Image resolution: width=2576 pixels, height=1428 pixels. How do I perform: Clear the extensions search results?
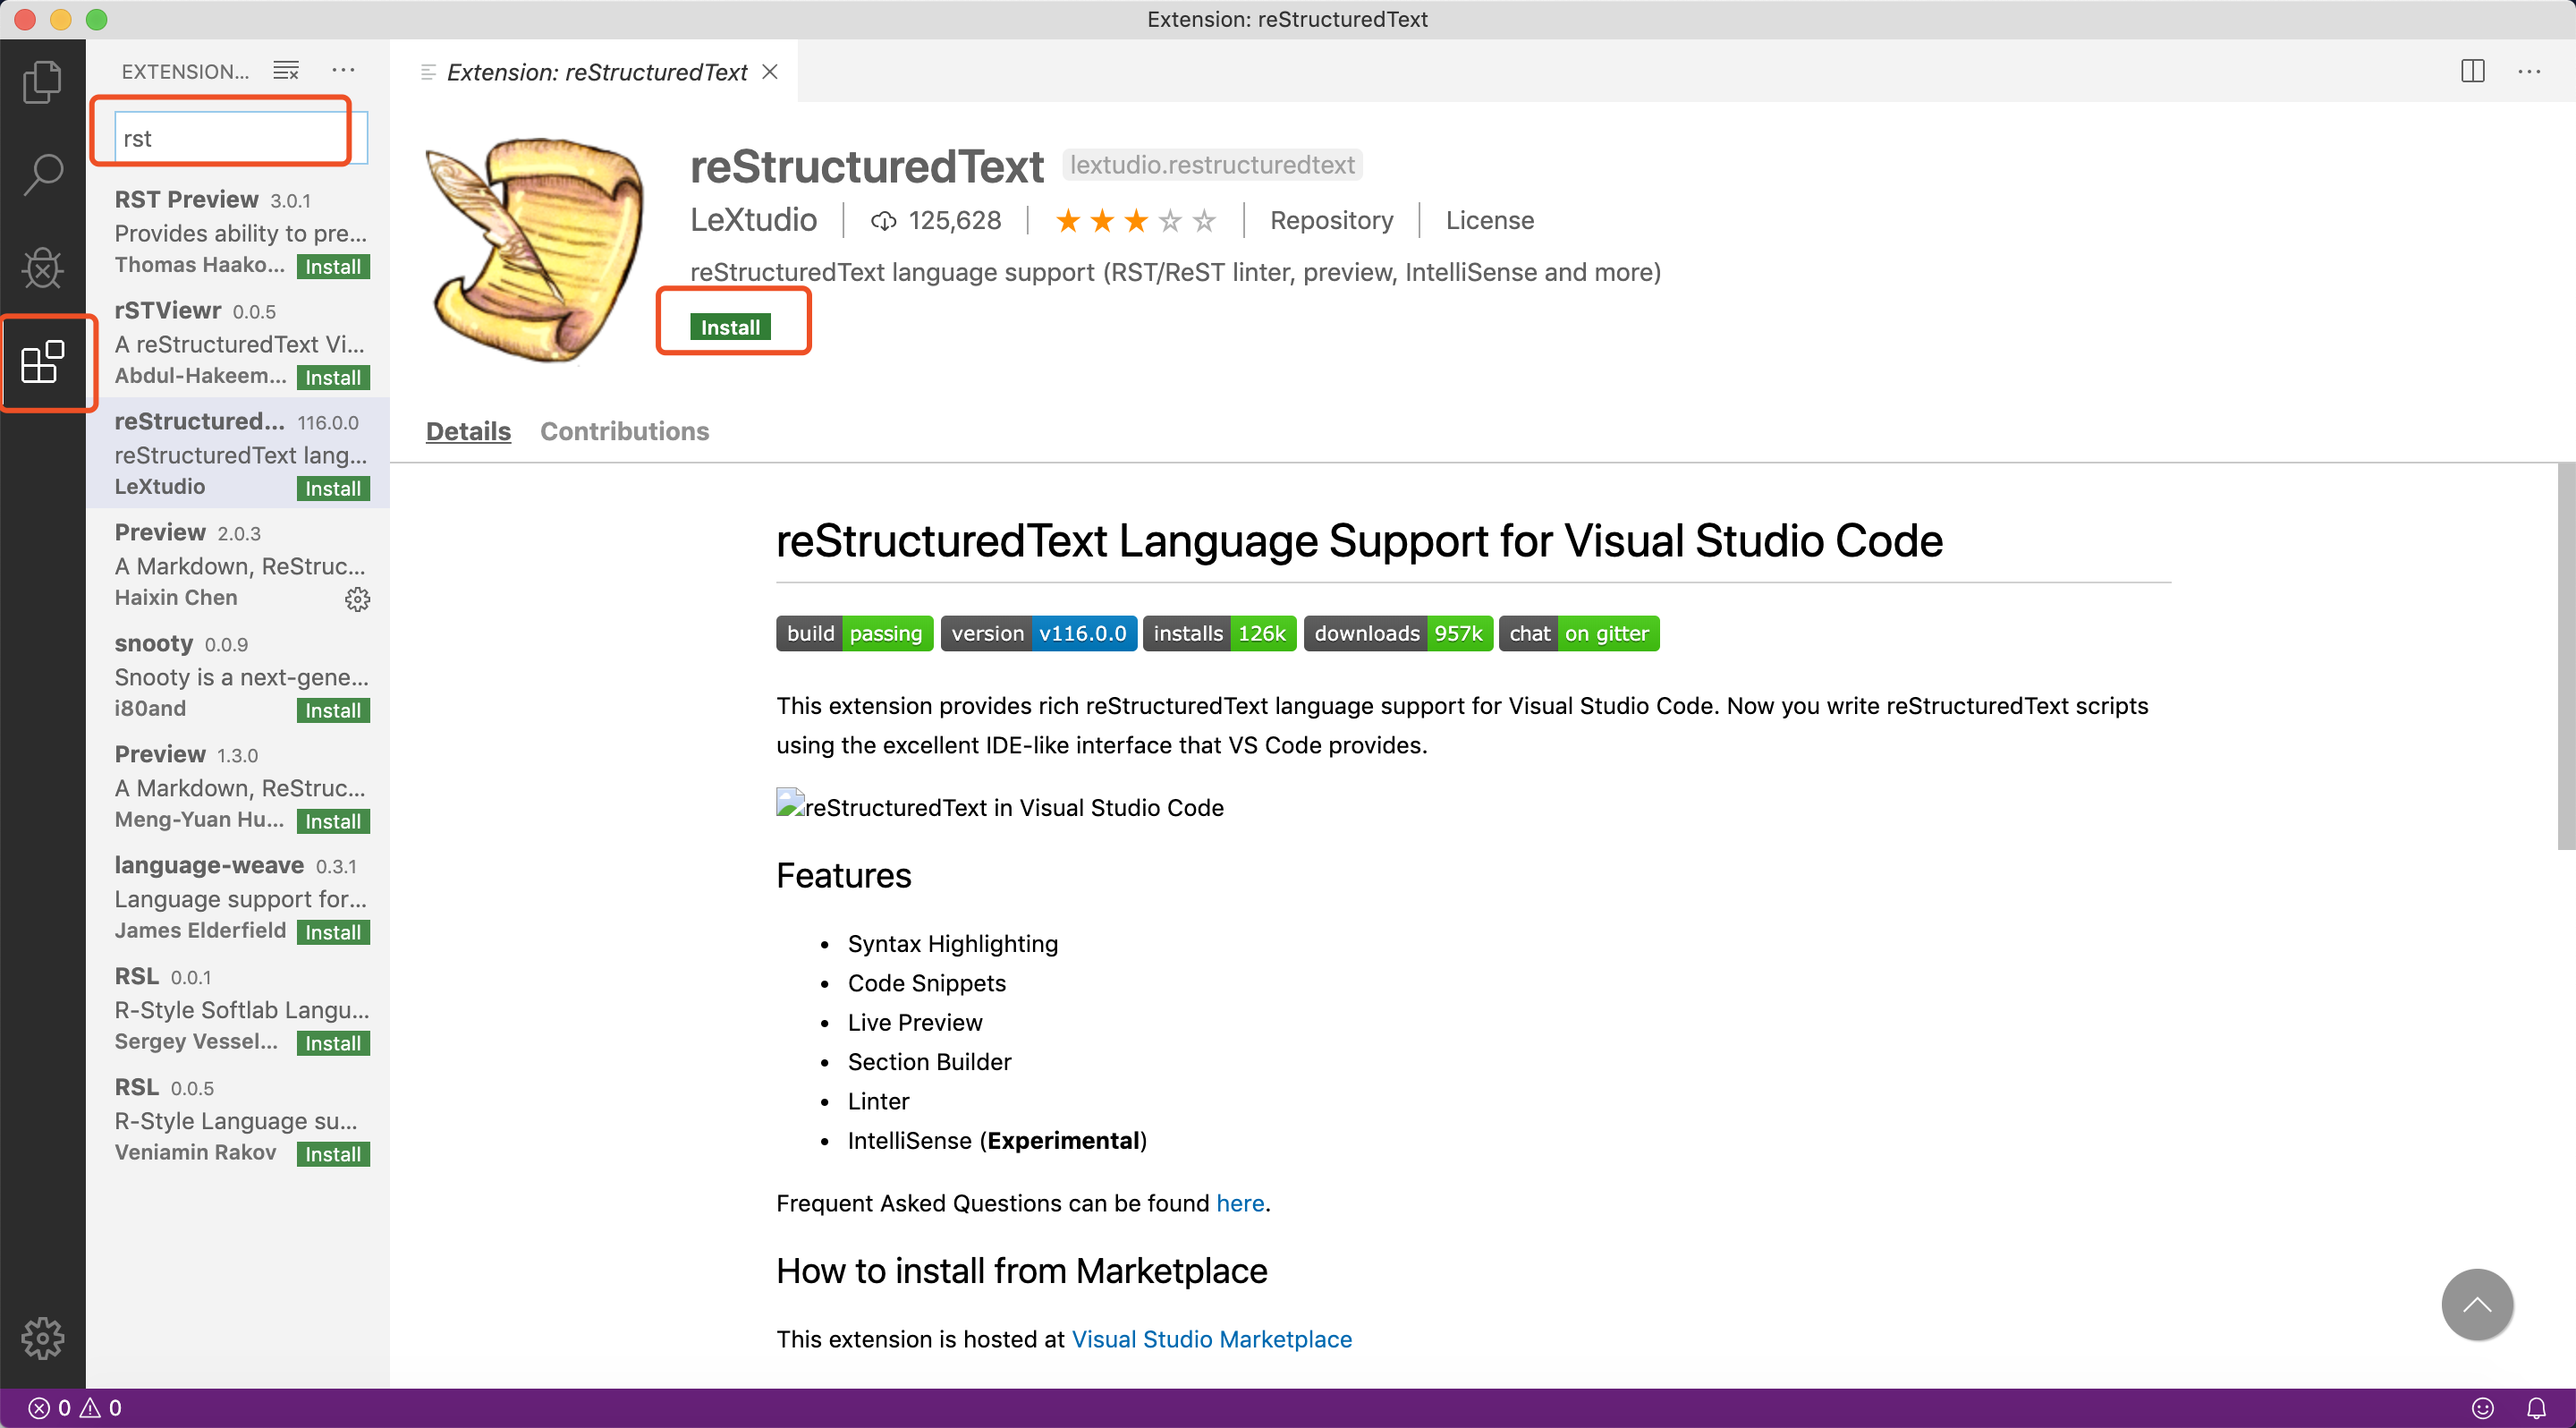[285, 70]
